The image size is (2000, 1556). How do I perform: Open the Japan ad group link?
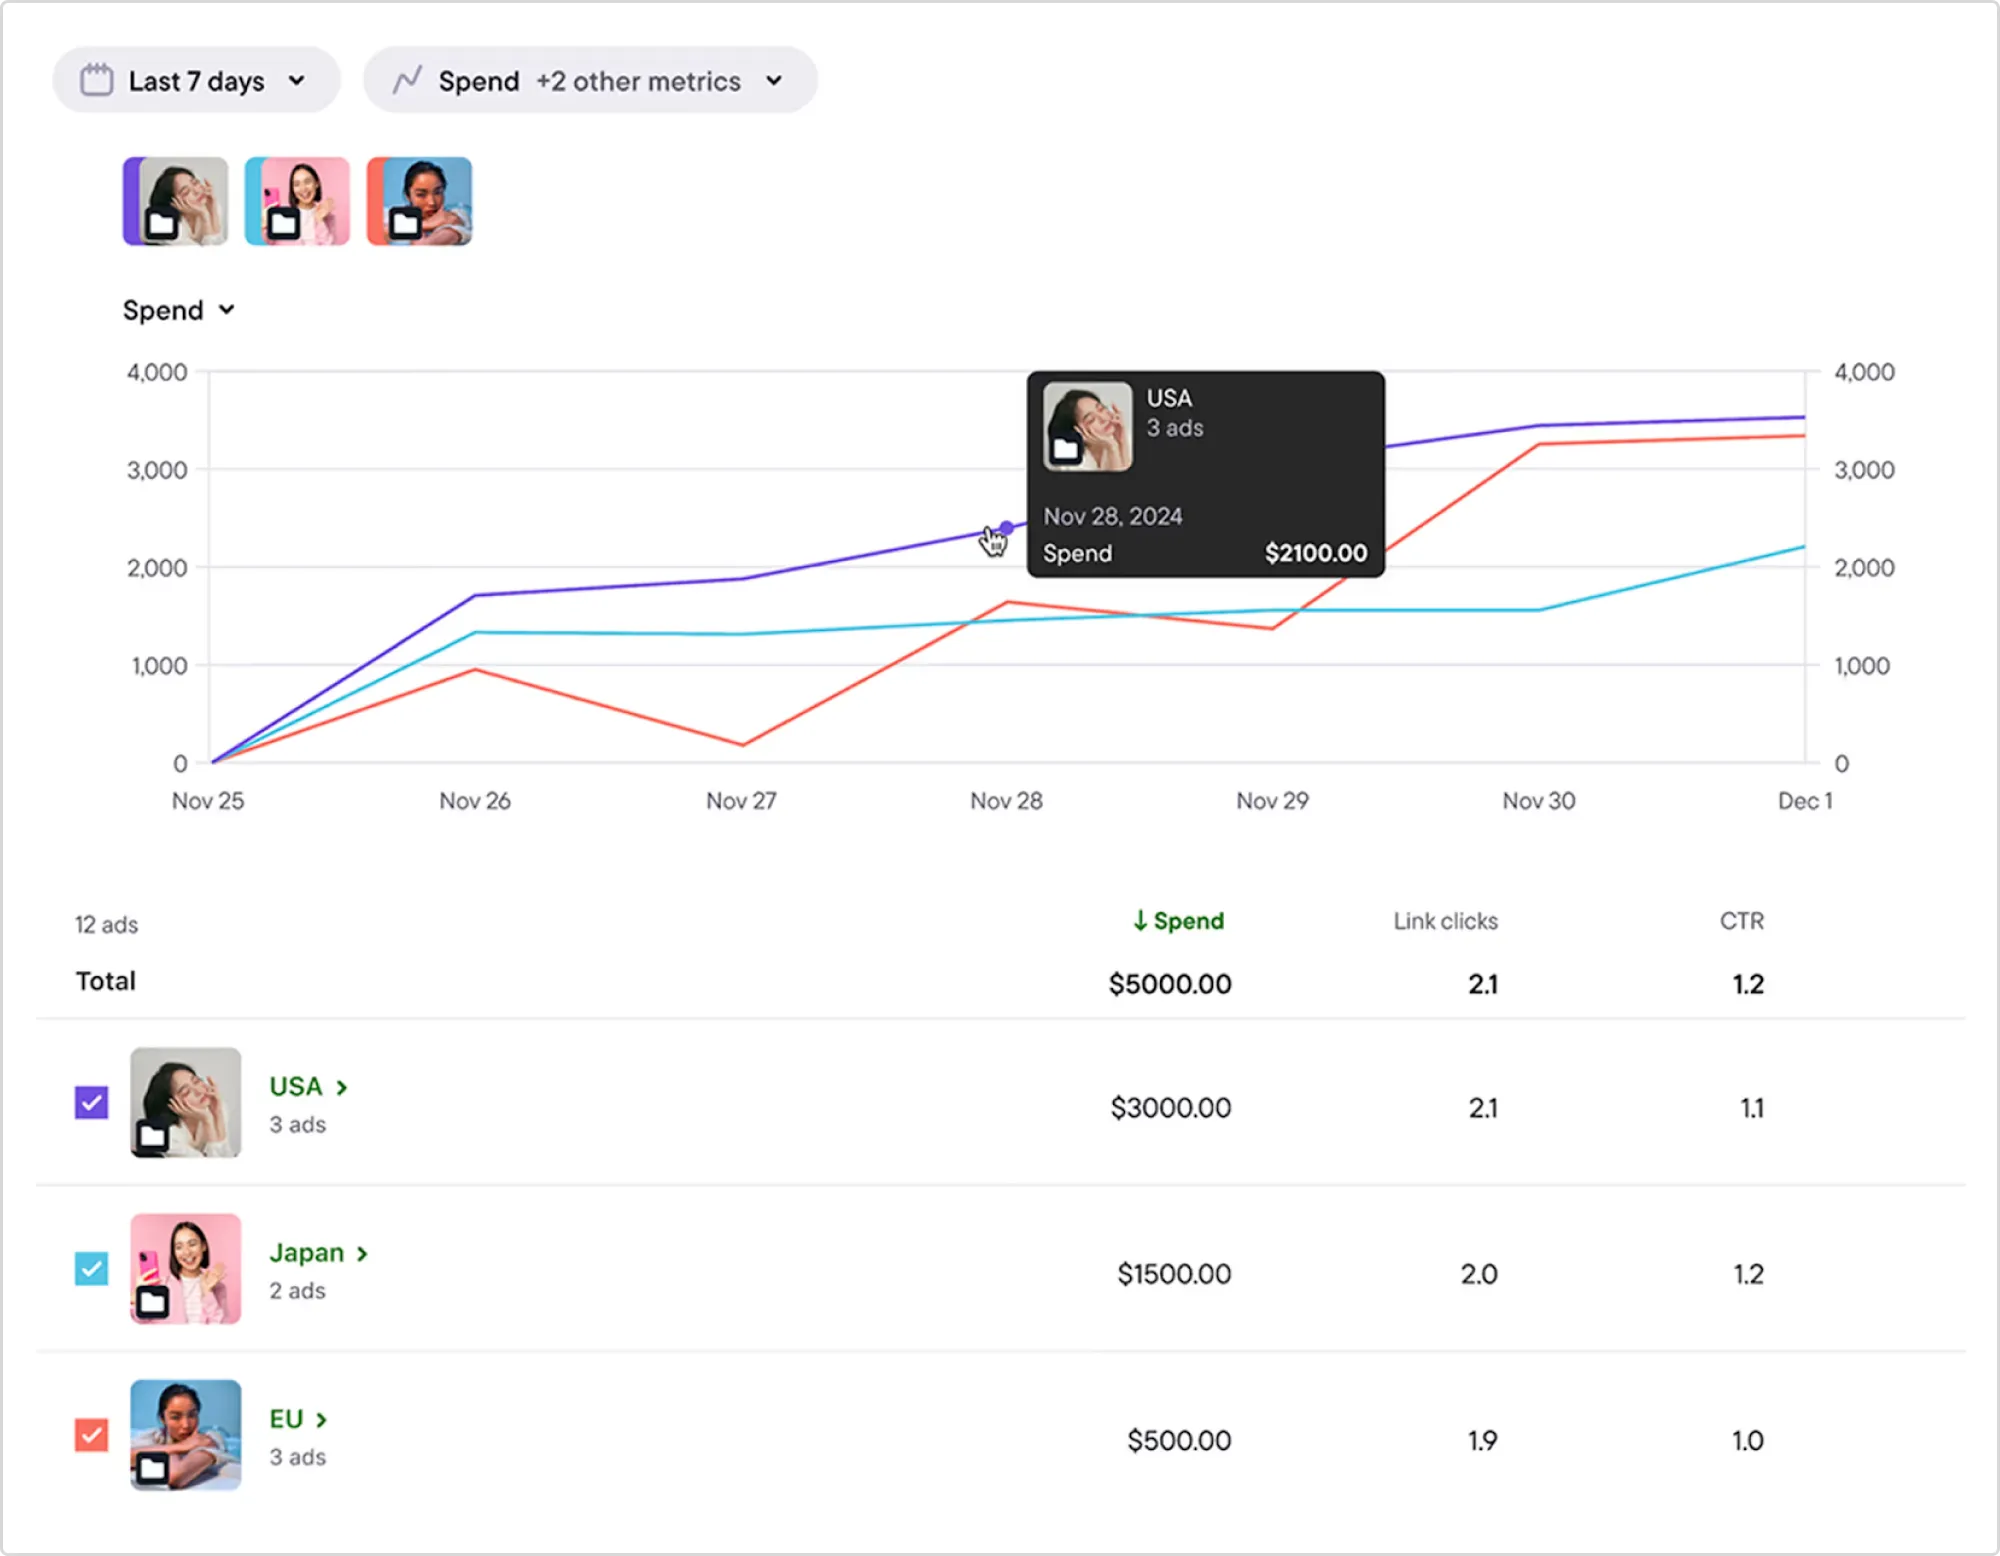click(x=318, y=1253)
